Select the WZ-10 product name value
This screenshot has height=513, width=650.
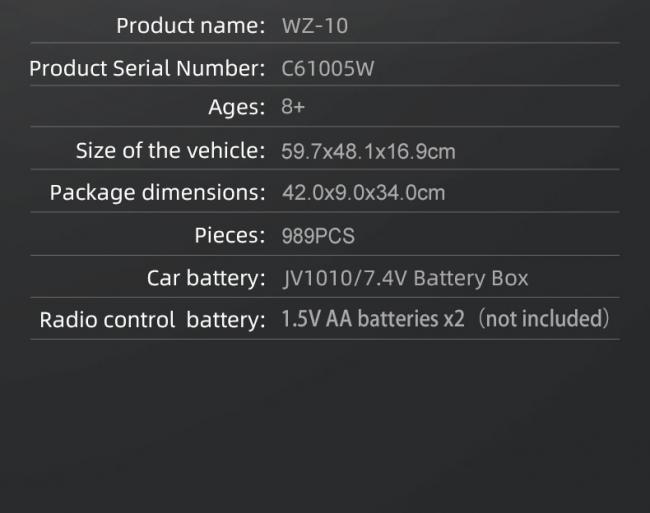pos(315,26)
